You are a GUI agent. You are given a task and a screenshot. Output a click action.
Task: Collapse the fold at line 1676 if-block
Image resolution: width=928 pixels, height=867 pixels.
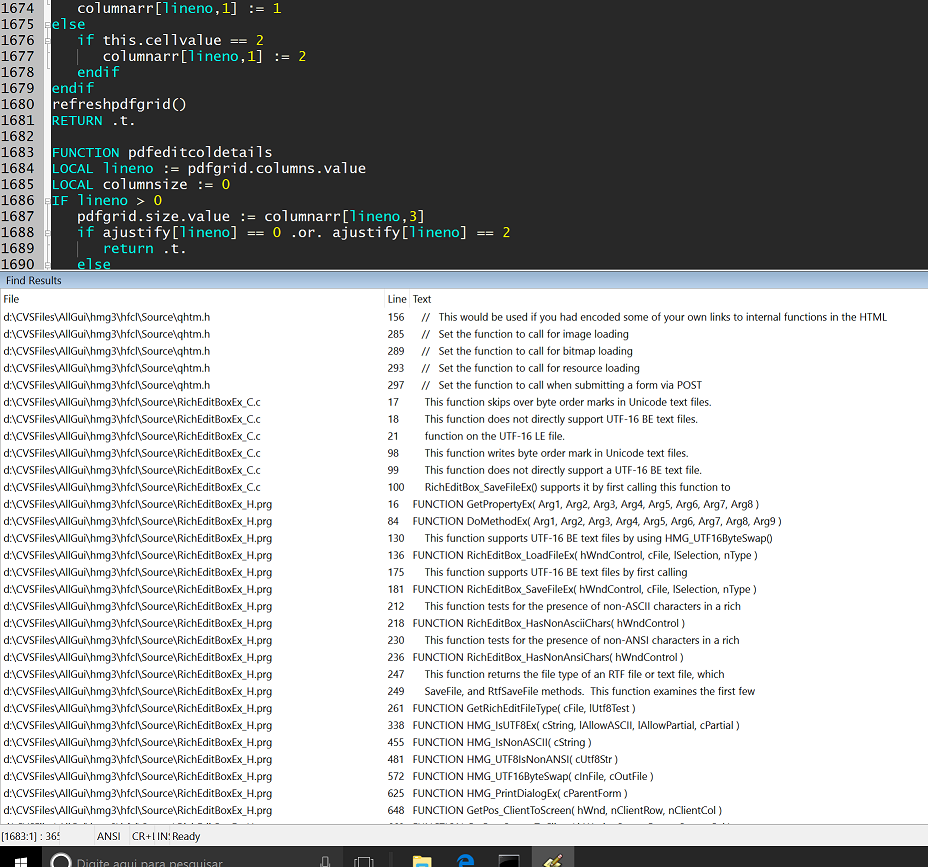click(47, 40)
